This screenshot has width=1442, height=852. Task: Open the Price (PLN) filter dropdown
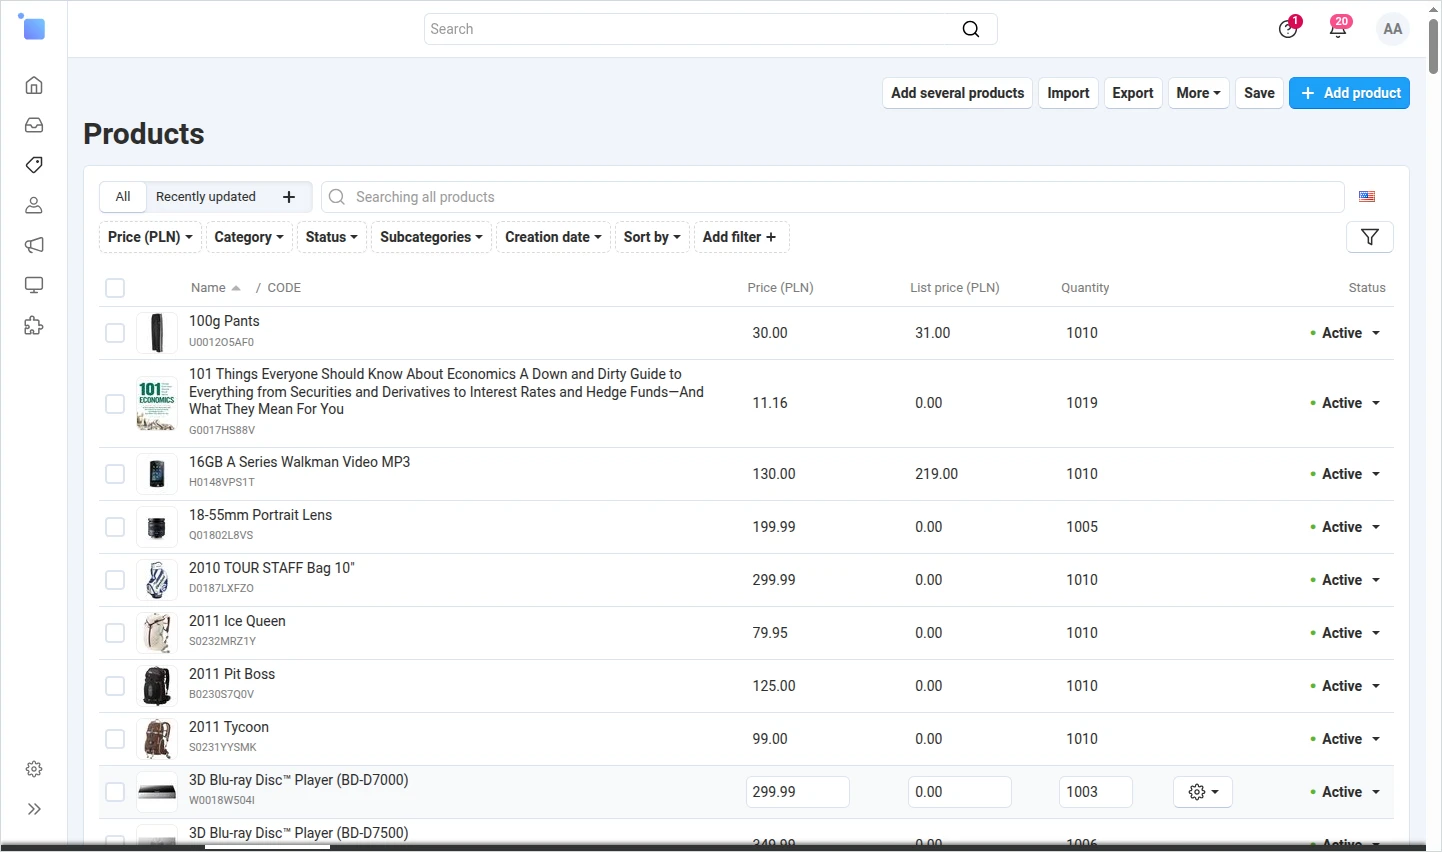click(150, 237)
